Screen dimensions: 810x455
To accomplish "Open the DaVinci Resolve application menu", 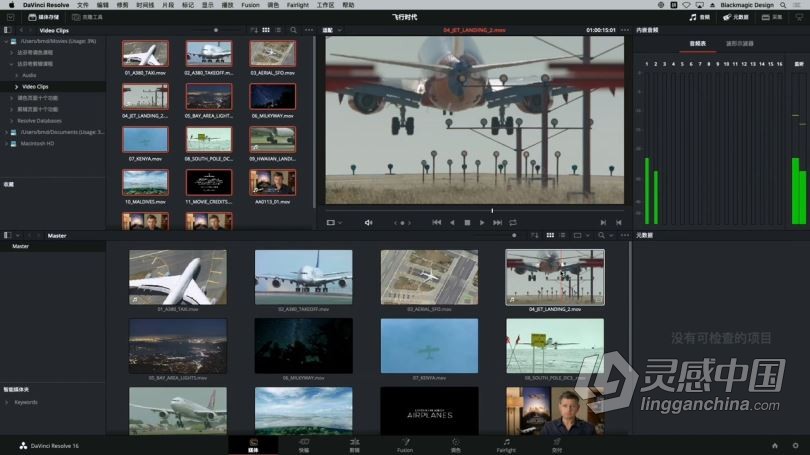I will pos(46,5).
